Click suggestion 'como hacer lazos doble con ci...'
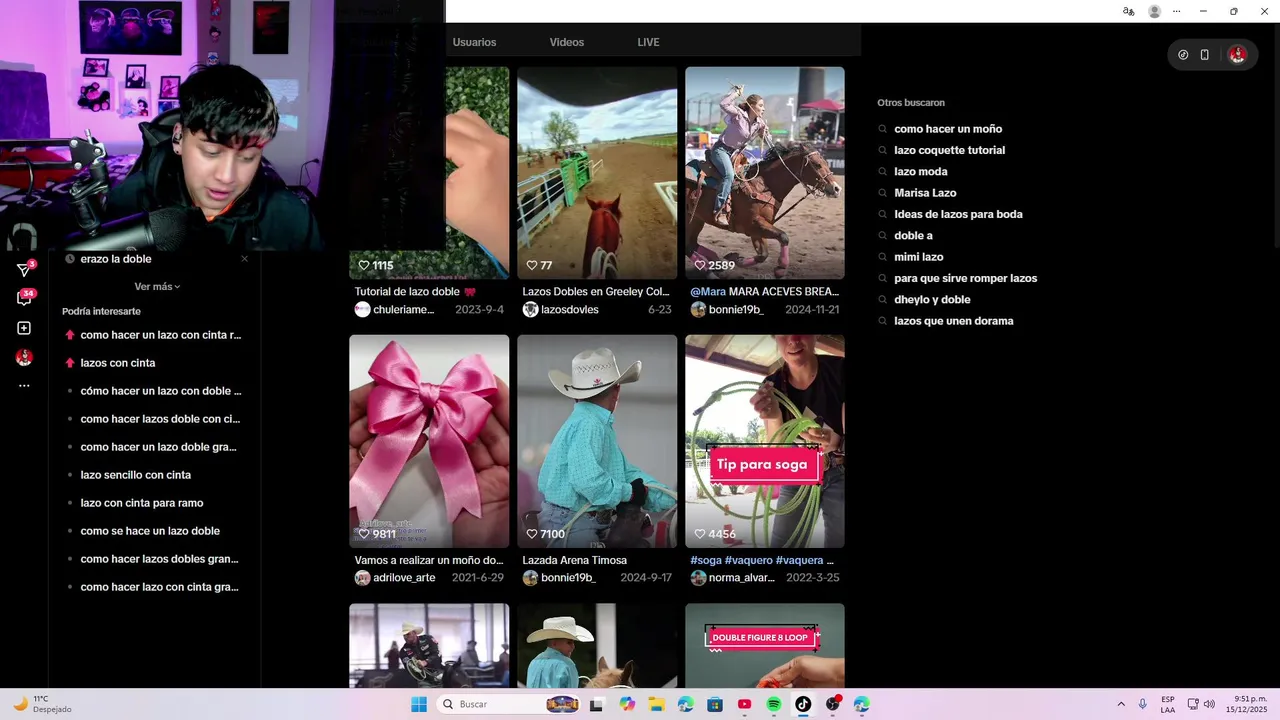This screenshot has height=720, width=1280. click(160, 419)
